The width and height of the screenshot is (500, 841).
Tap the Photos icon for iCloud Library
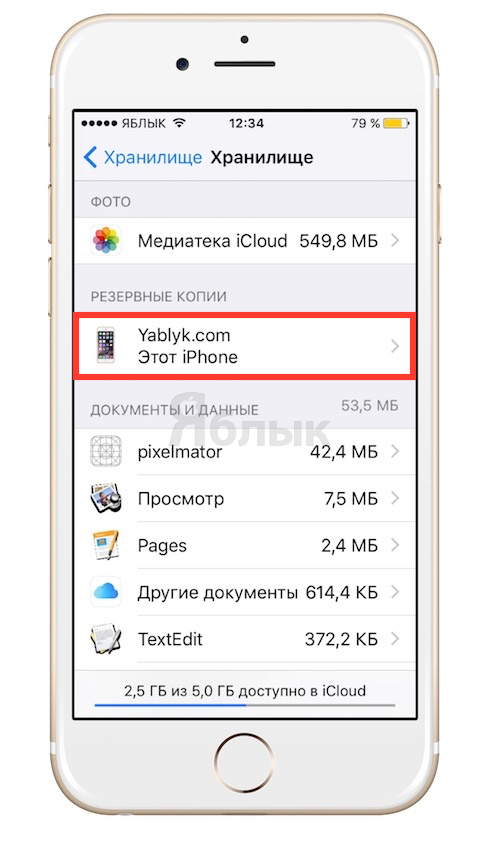106,240
